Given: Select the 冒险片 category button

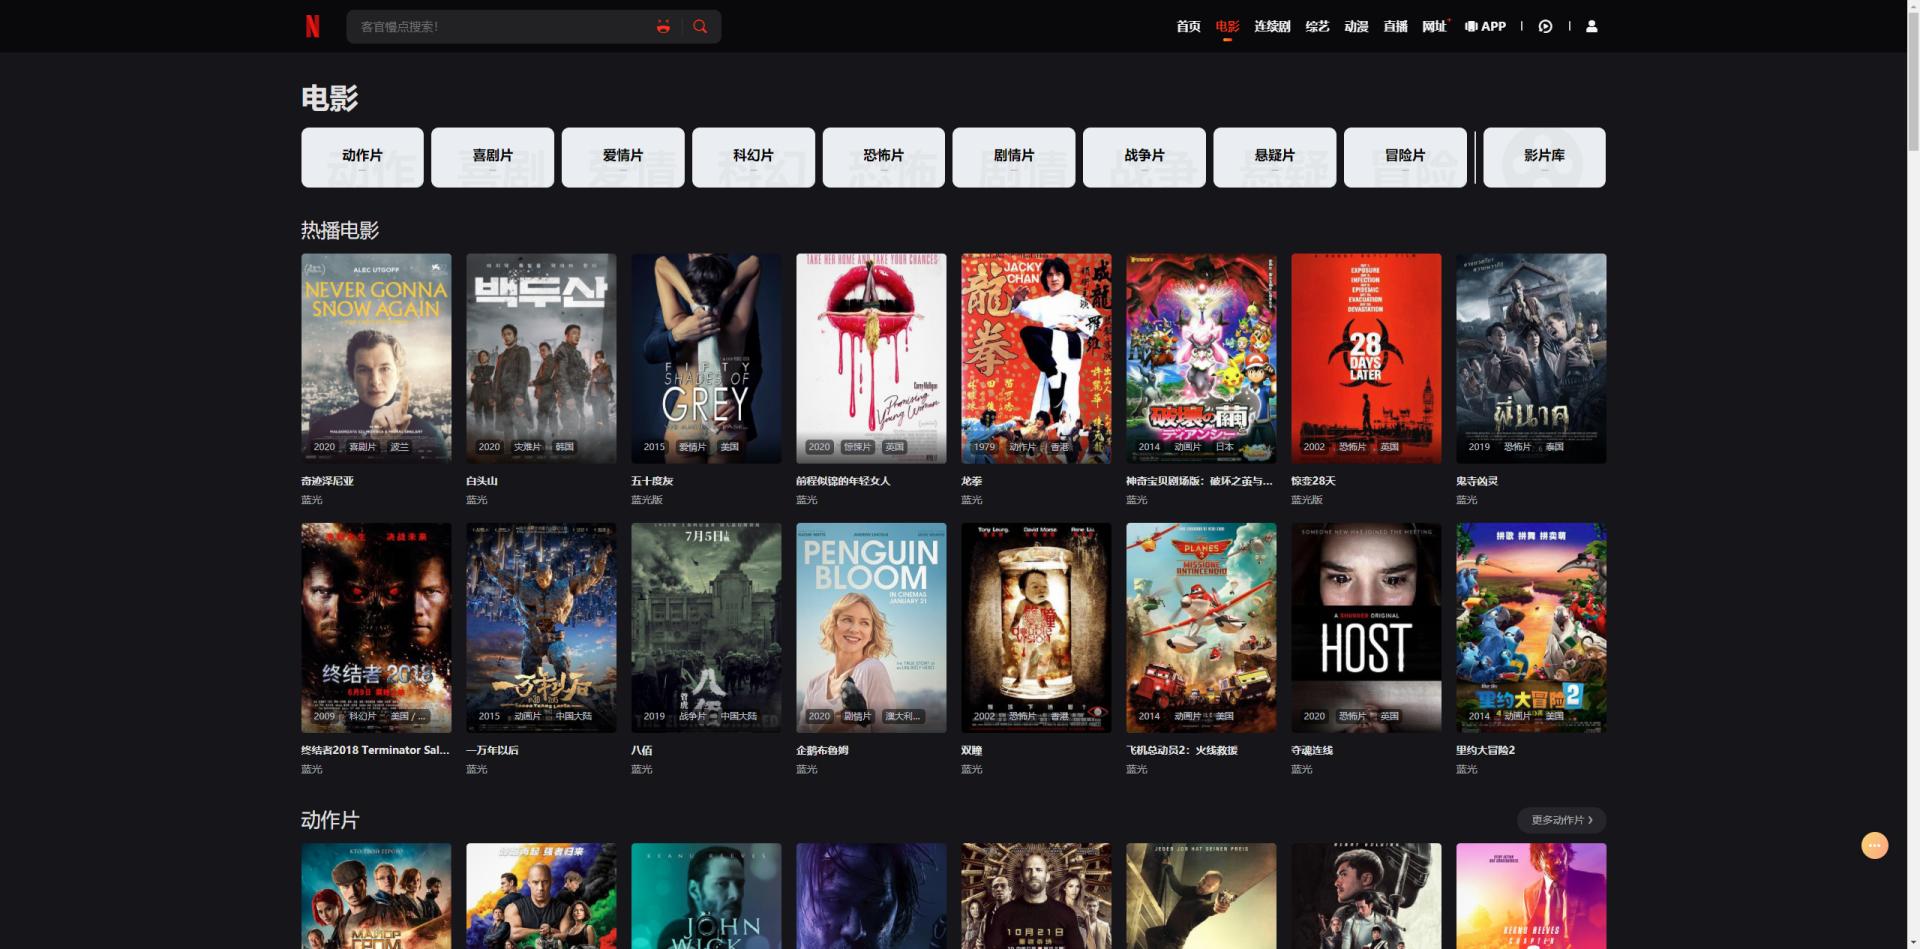Looking at the screenshot, I should (x=1405, y=157).
